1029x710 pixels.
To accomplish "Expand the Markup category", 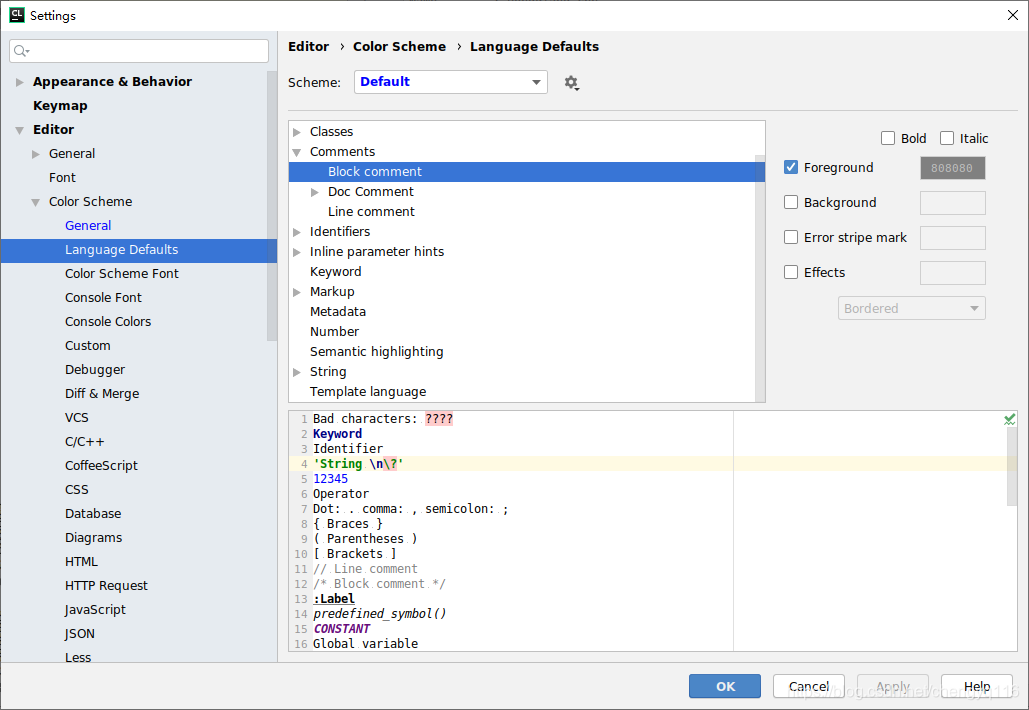I will click(x=297, y=292).
